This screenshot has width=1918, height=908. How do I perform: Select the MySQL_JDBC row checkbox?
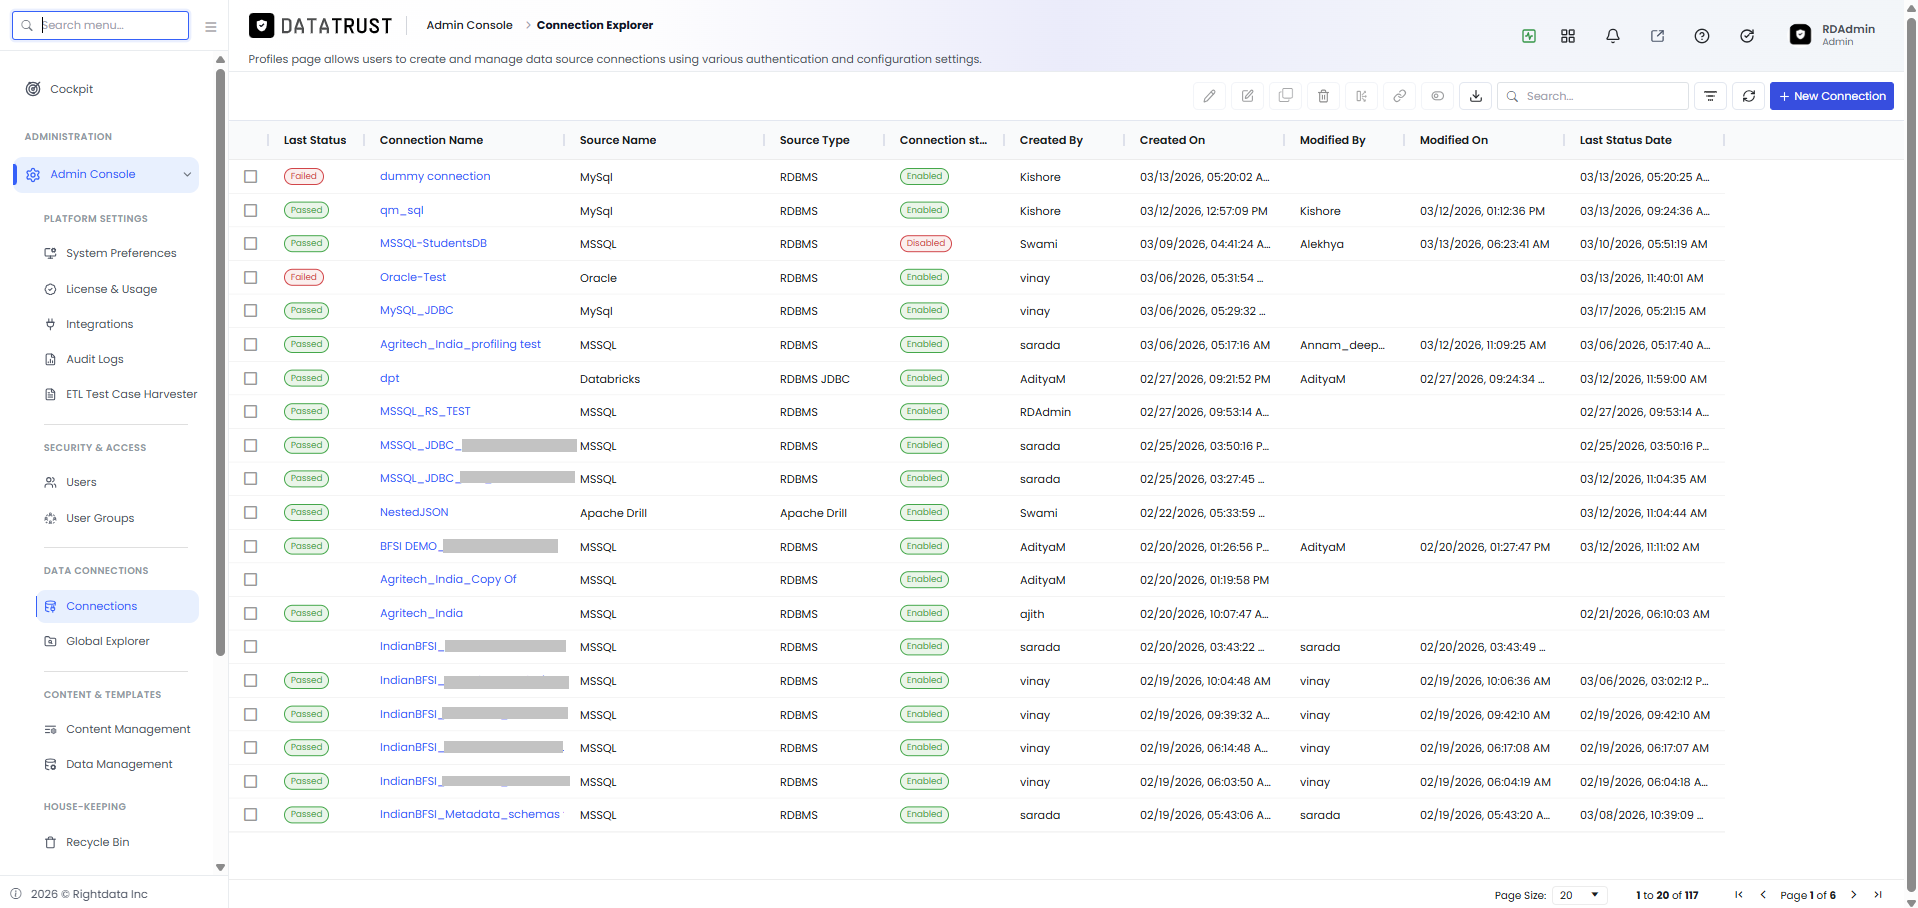(x=251, y=311)
